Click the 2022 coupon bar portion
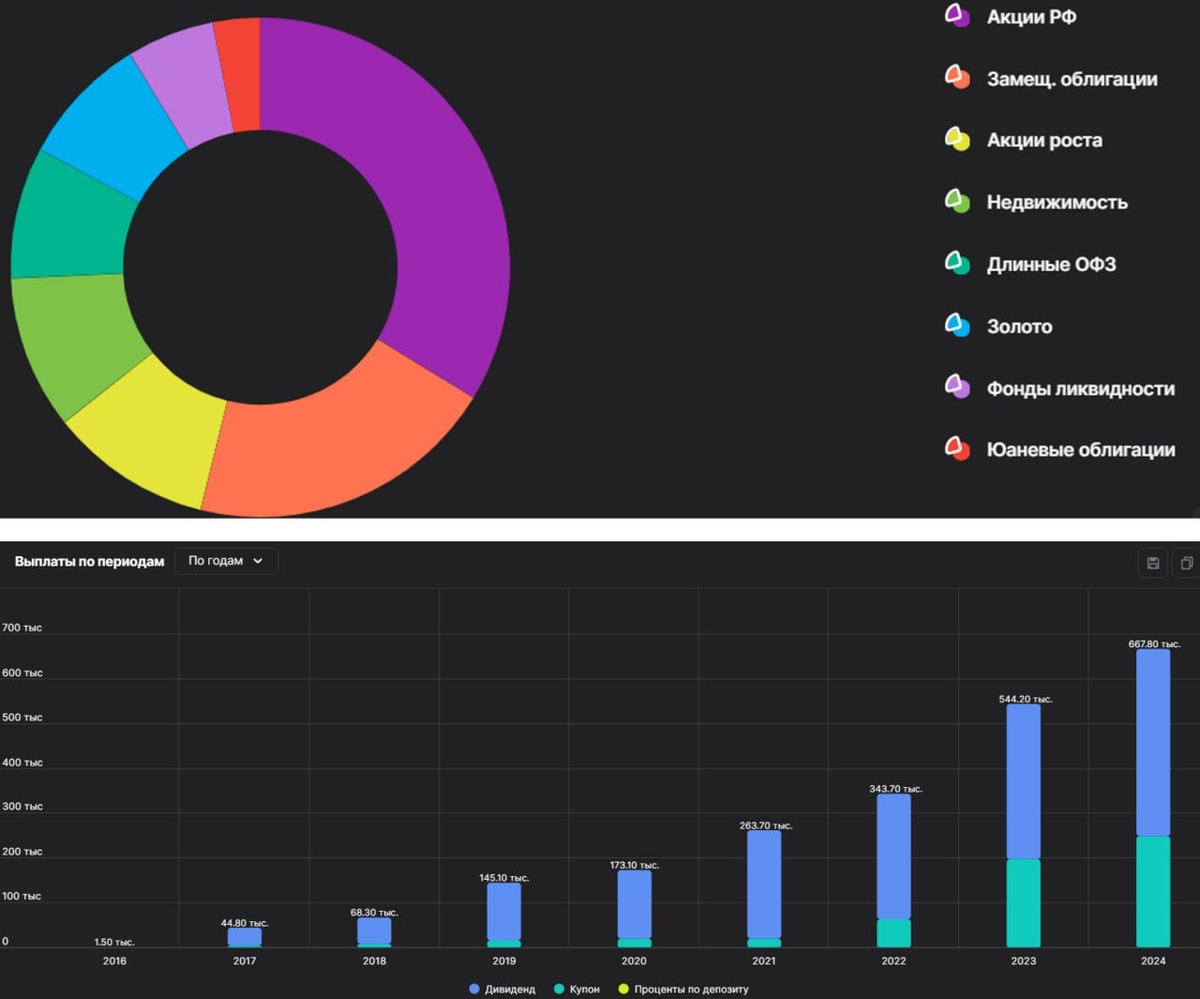The width and height of the screenshot is (1200, 999). [894, 933]
